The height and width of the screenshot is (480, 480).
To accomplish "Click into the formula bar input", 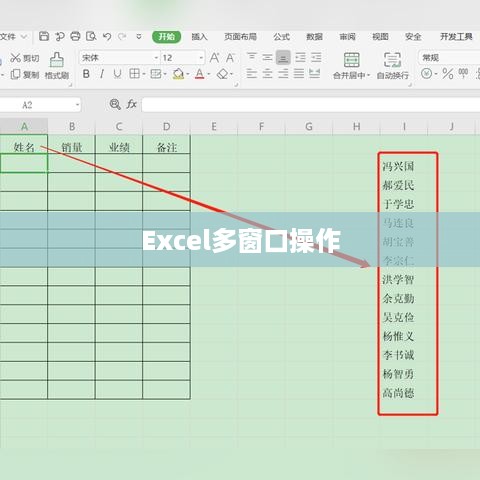I will (311, 105).
